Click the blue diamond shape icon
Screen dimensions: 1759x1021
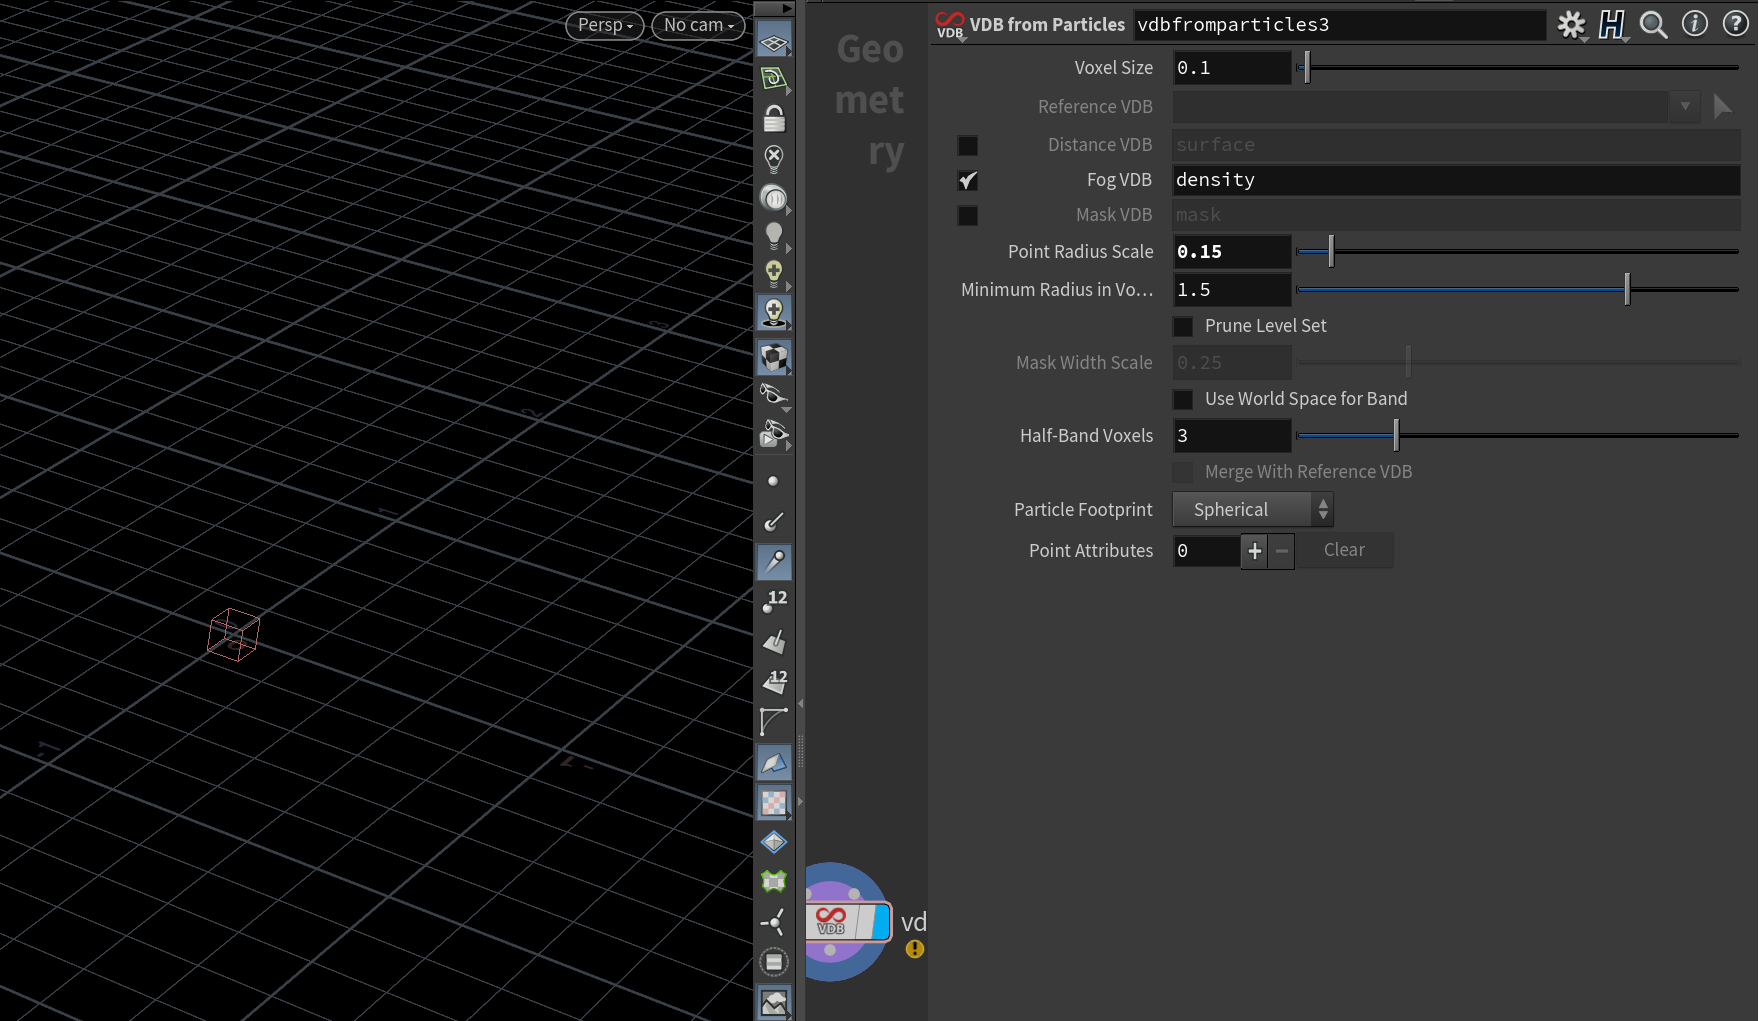pyautogui.click(x=774, y=842)
